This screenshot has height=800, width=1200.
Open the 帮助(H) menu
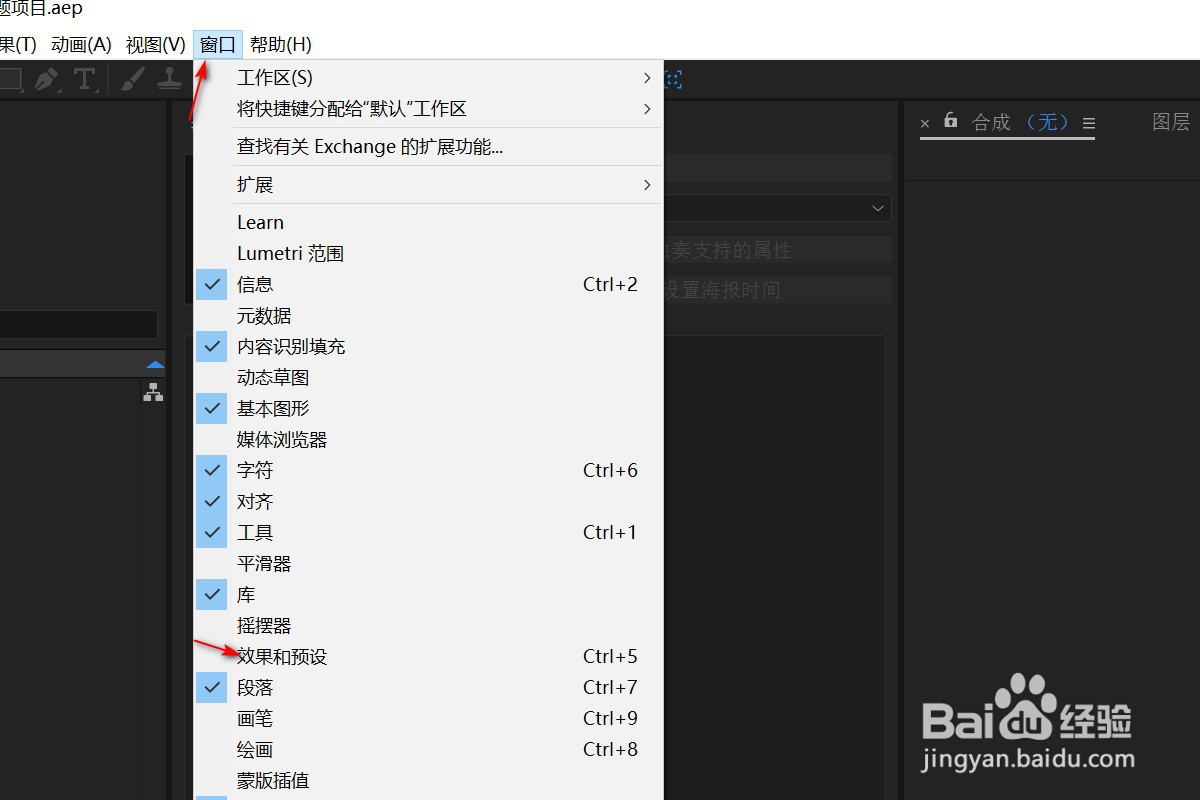coord(281,44)
